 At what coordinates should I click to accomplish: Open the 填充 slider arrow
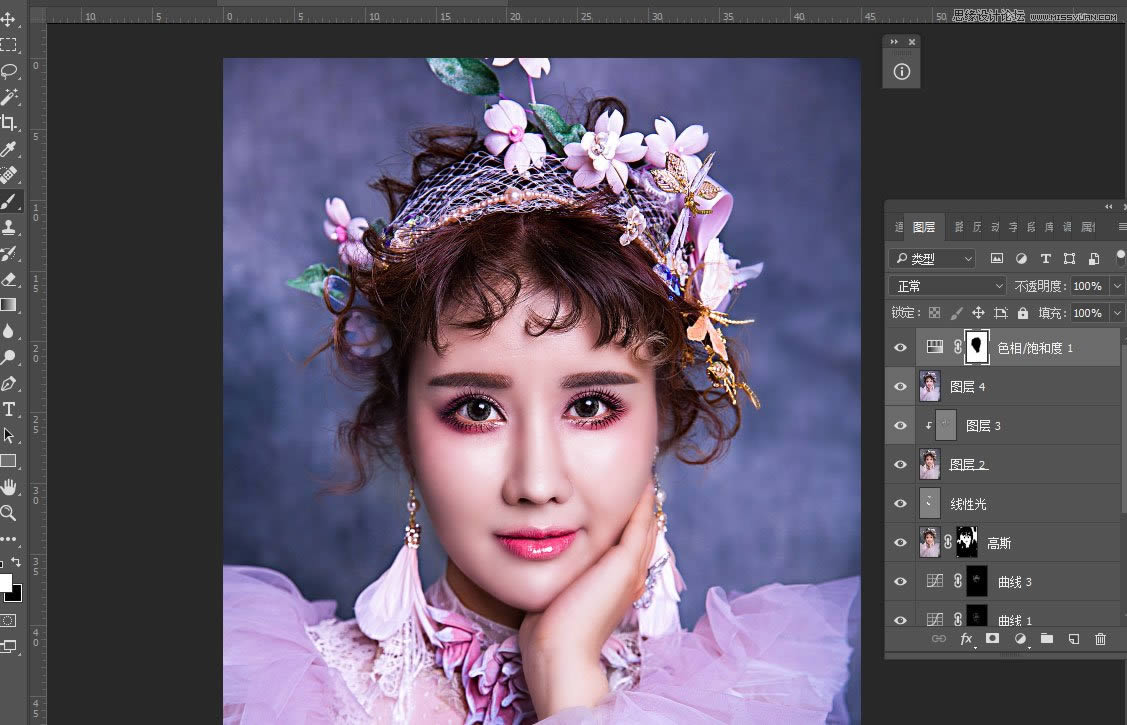1117,313
